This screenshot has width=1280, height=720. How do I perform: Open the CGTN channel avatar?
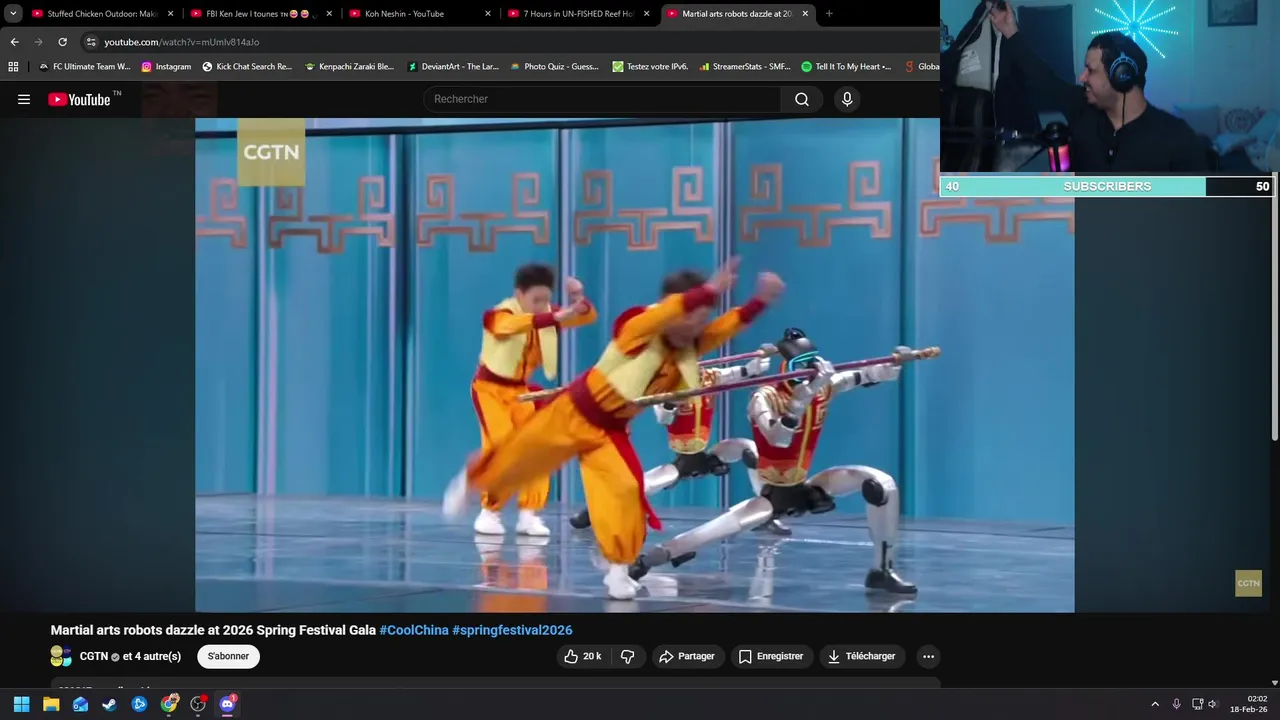(61, 656)
